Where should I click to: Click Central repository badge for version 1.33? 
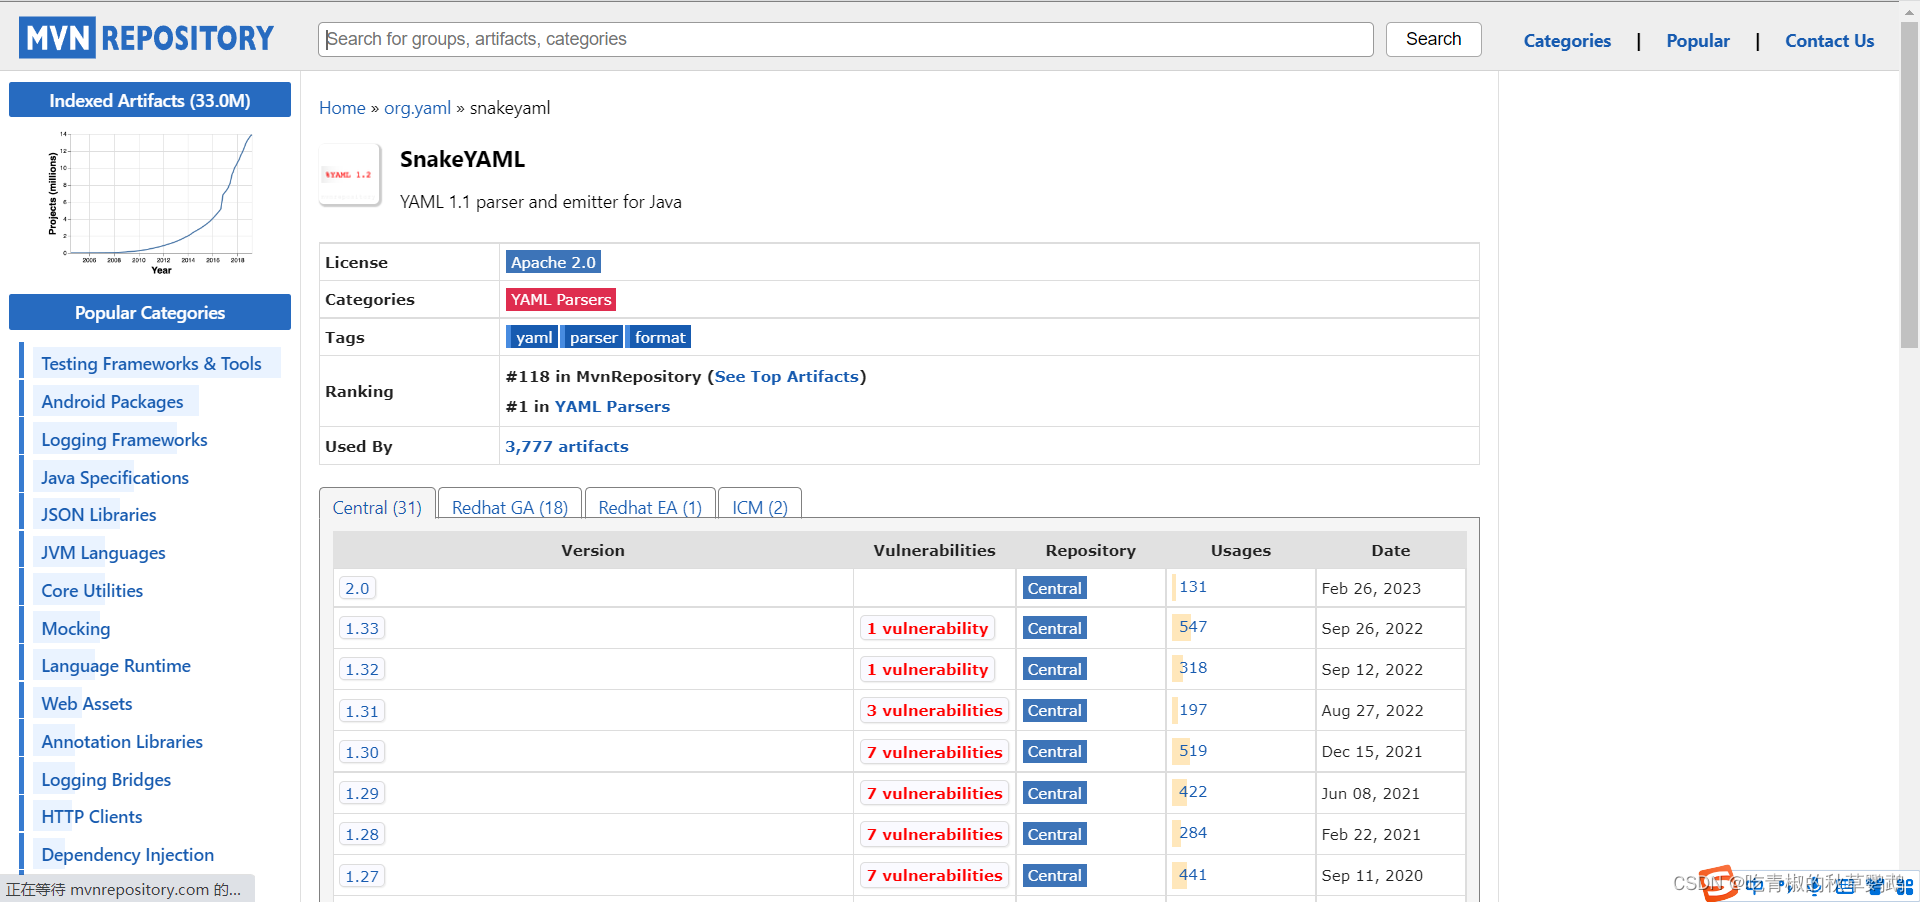[x=1054, y=628]
